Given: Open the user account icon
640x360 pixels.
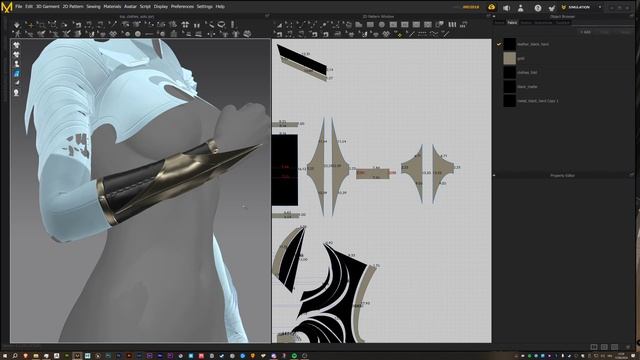Looking at the screenshot, I should coord(520,8).
